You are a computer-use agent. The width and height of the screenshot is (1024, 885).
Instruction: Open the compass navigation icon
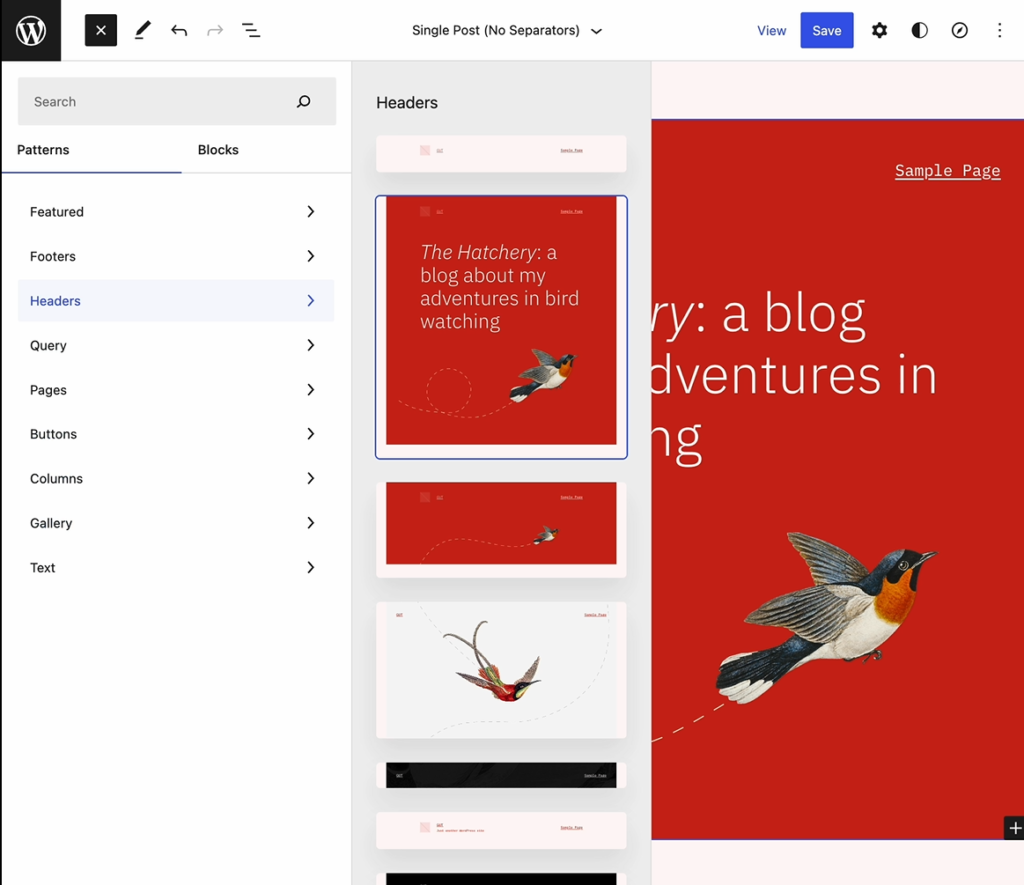tap(959, 31)
